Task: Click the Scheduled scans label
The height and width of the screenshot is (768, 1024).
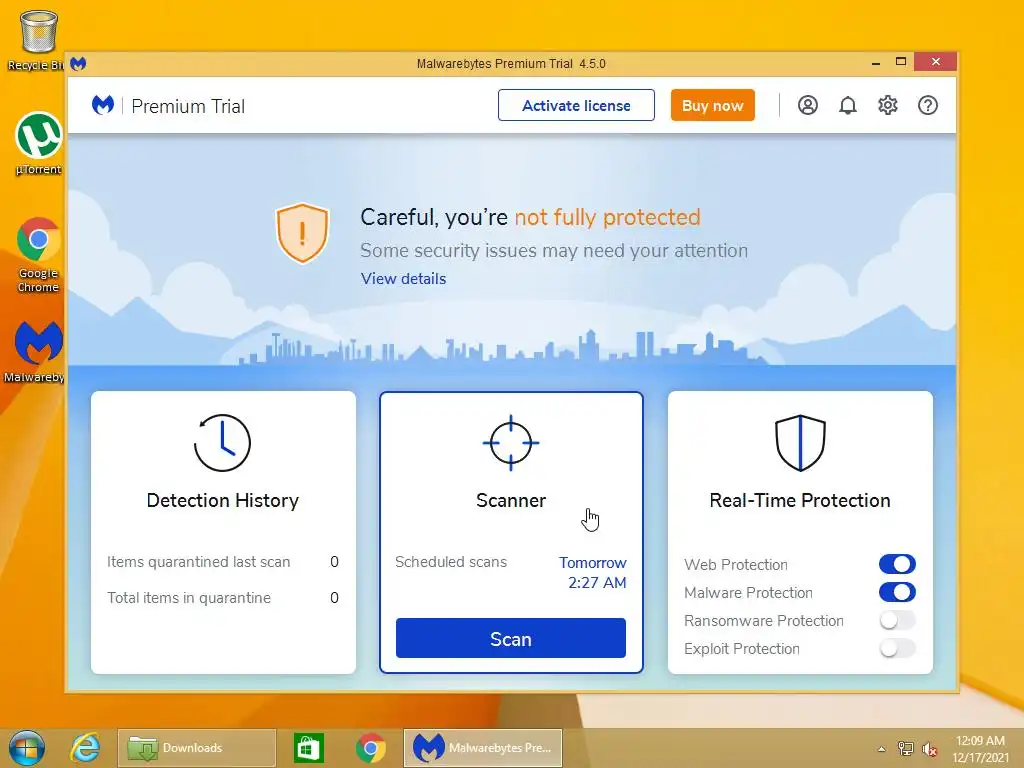Action: [x=451, y=562]
